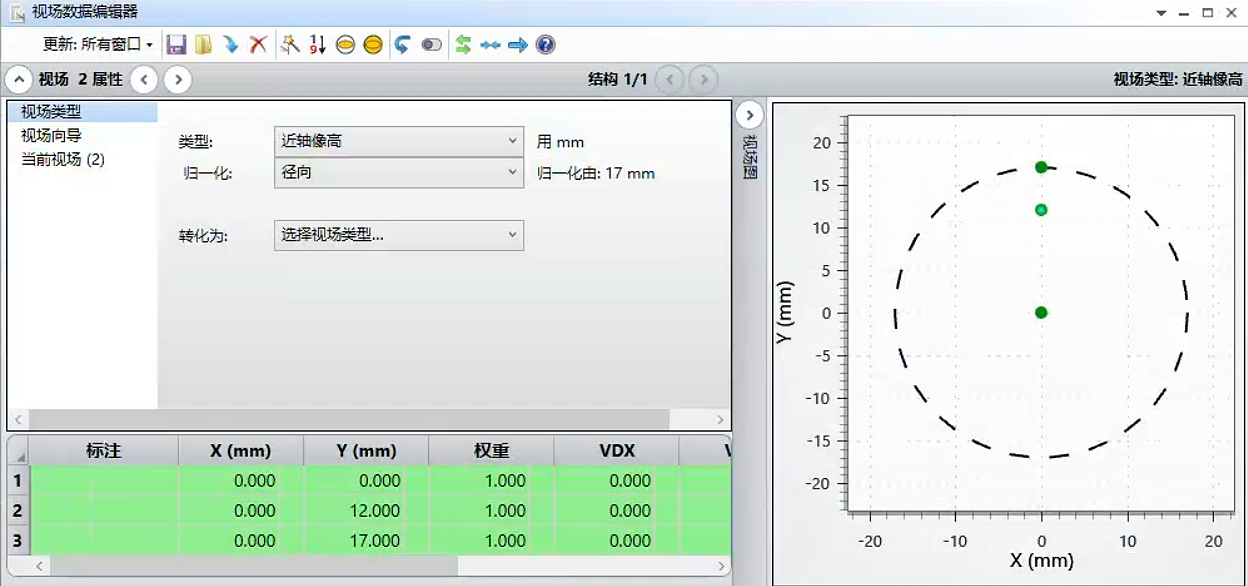Viewport: 1248px width, 586px height.
Task: Click the Y (mm) cell with value 12.000
Action: pyautogui.click(x=366, y=511)
